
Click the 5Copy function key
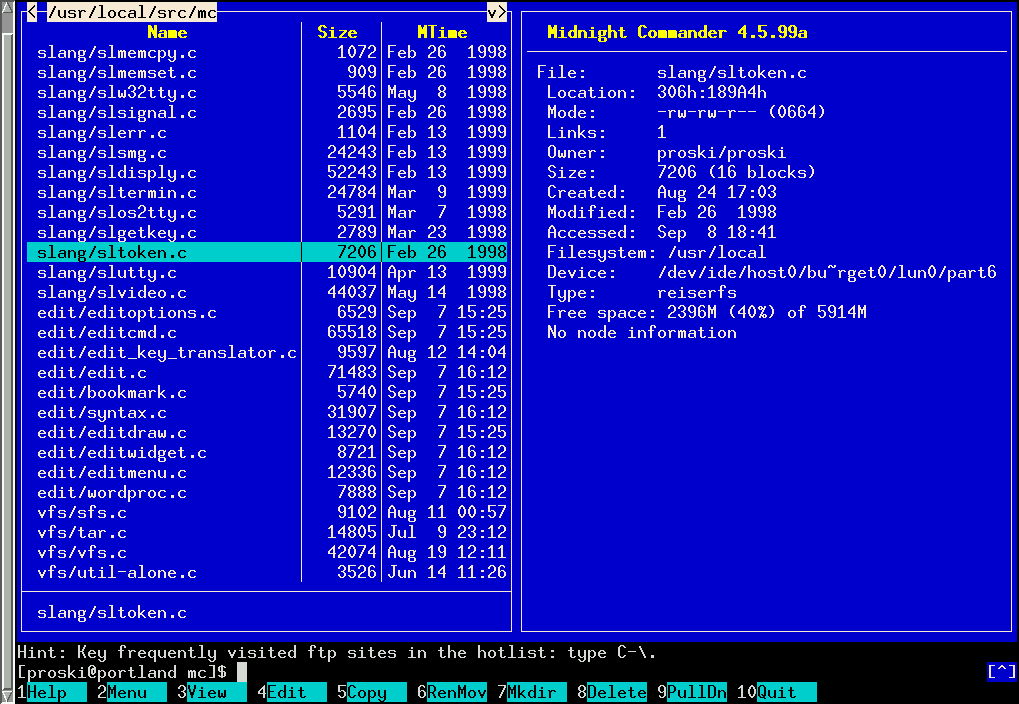point(371,692)
